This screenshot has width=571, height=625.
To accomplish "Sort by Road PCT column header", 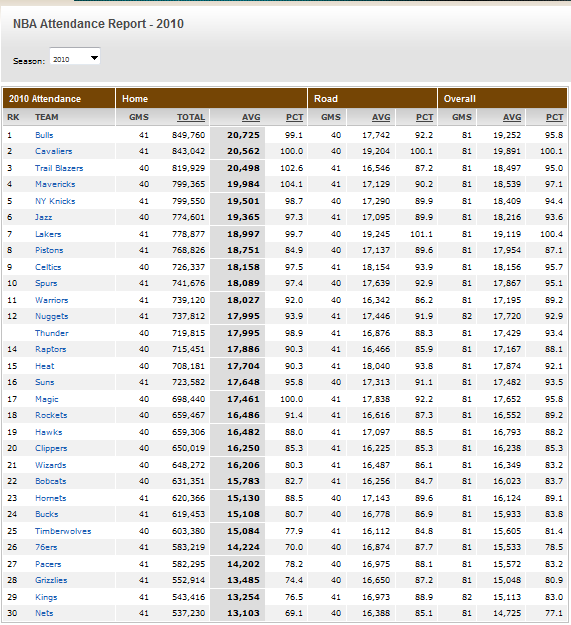I will (x=424, y=117).
